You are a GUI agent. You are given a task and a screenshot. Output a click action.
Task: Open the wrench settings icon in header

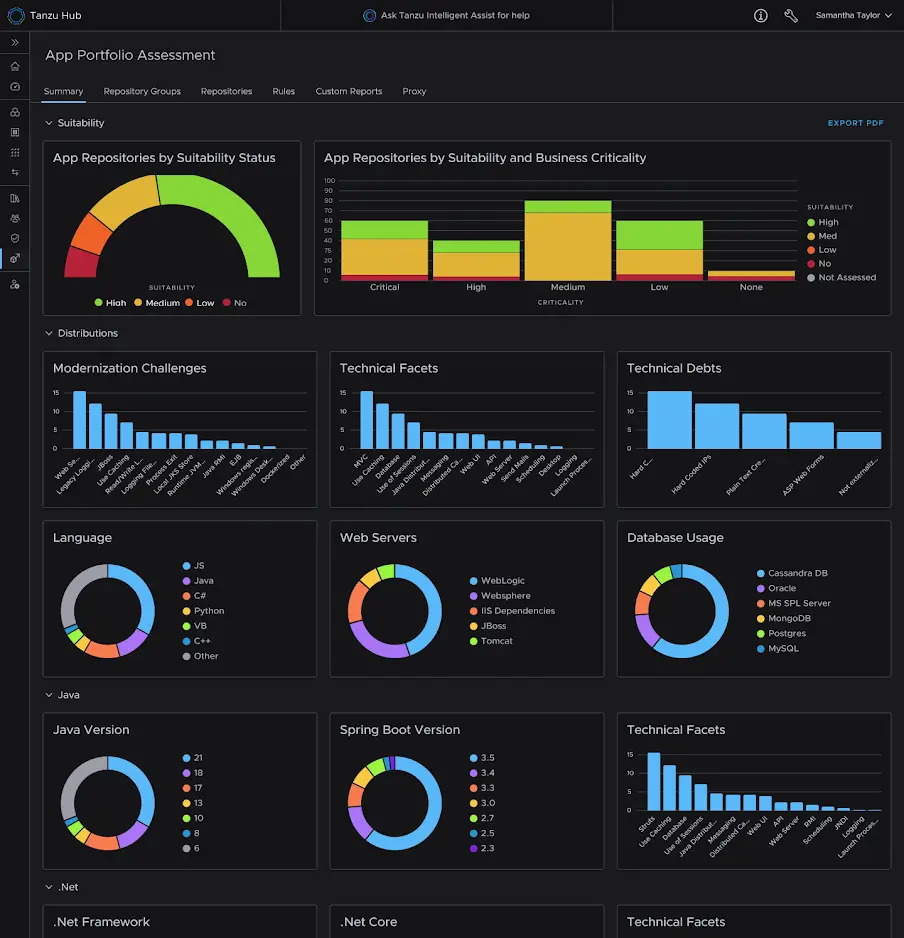tap(791, 16)
